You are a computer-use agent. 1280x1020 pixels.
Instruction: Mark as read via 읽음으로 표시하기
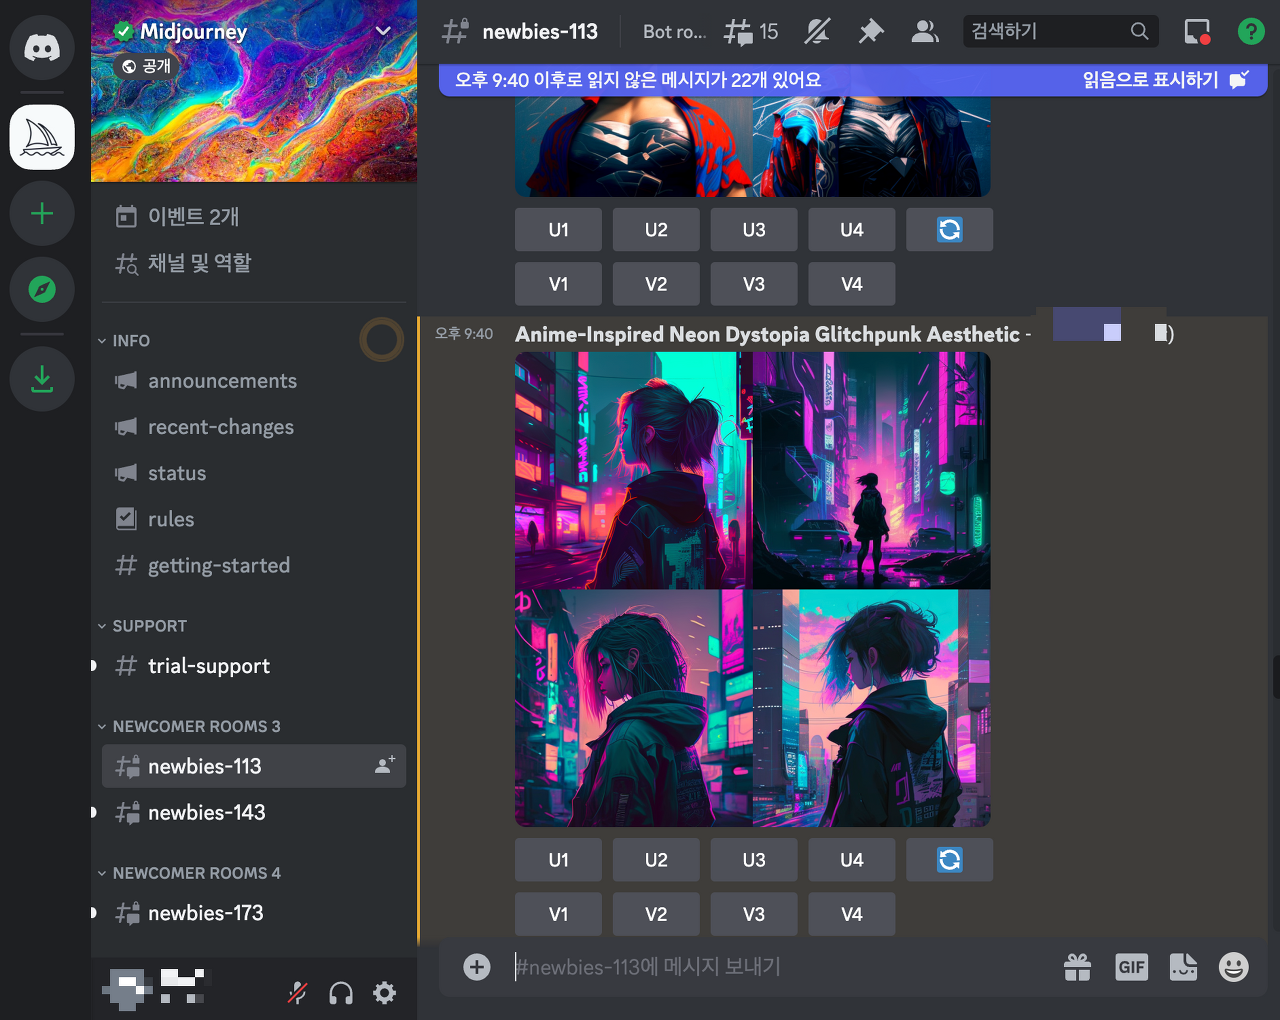[x=1165, y=80]
